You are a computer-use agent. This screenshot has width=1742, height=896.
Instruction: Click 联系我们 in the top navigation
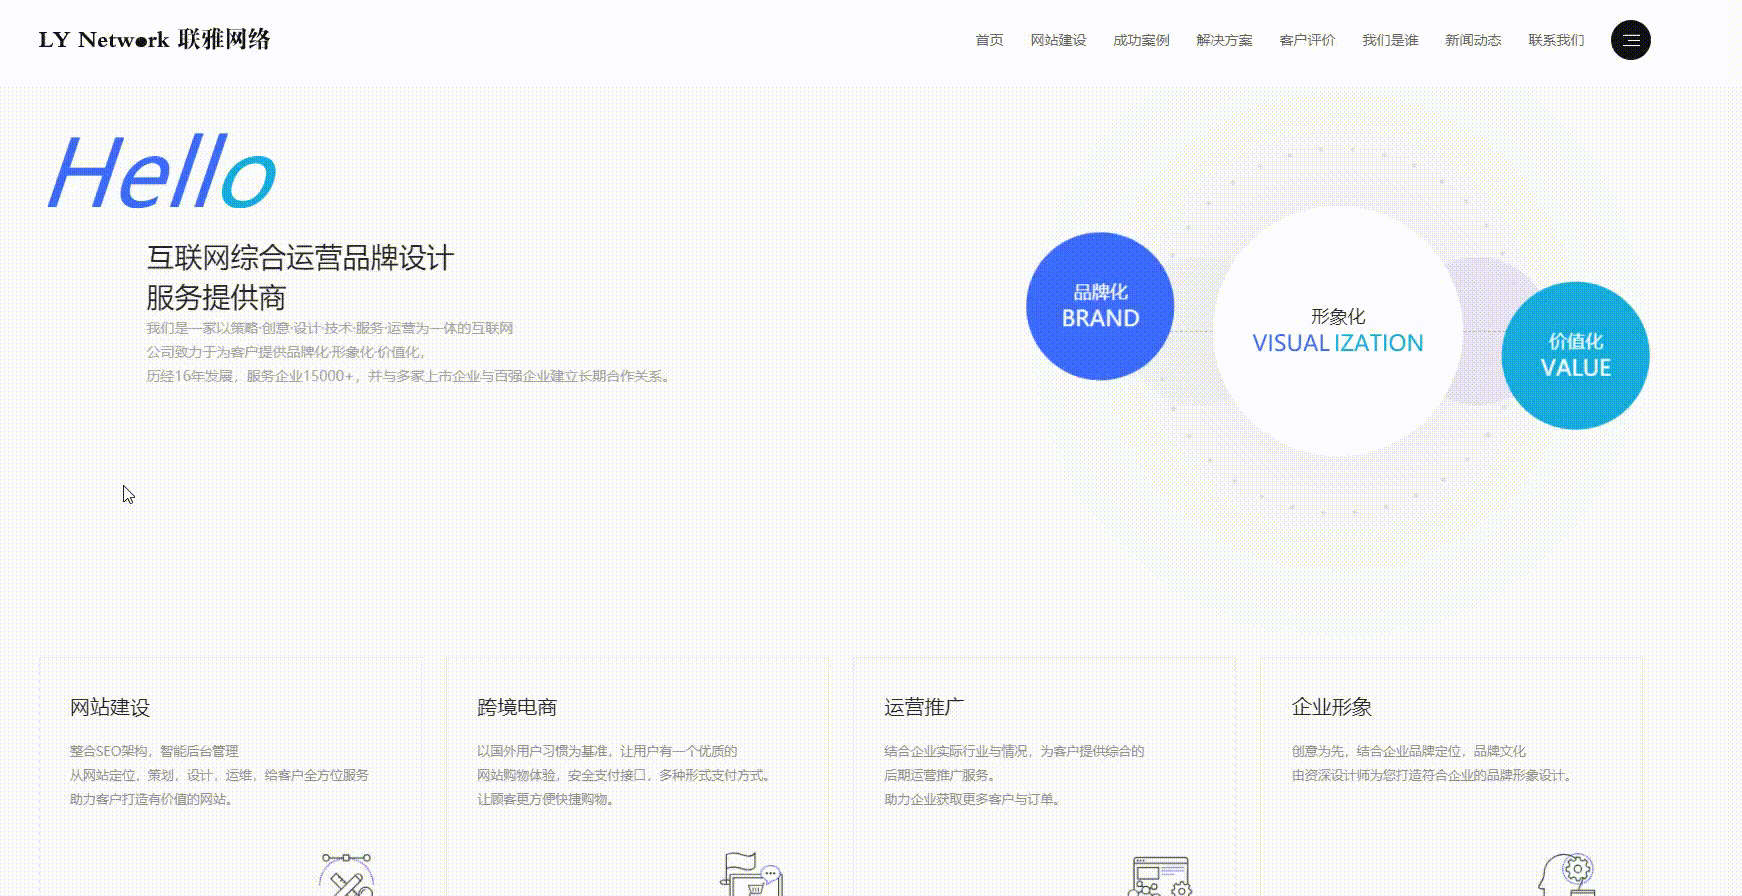(x=1556, y=40)
